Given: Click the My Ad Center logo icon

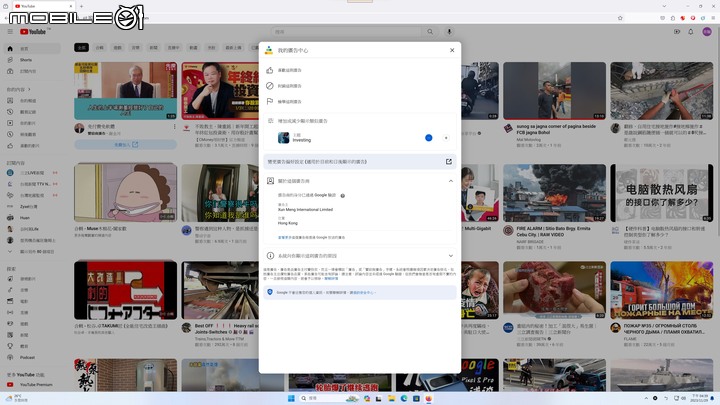Looking at the screenshot, I should tap(269, 50).
